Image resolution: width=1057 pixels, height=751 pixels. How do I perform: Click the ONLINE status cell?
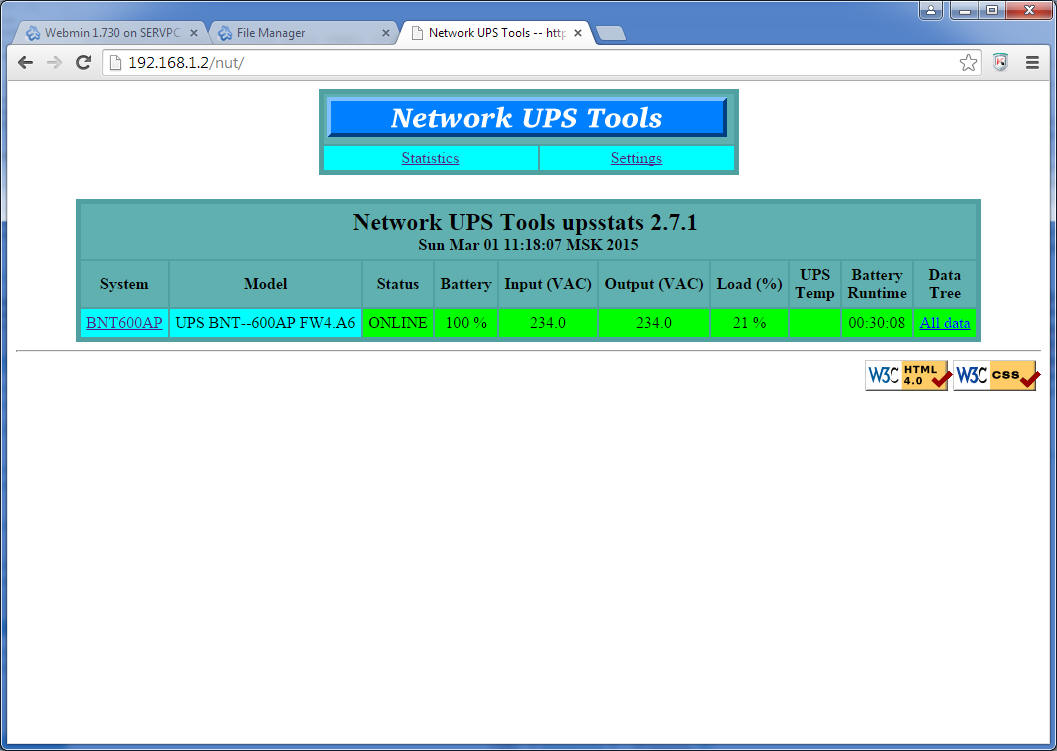[398, 322]
